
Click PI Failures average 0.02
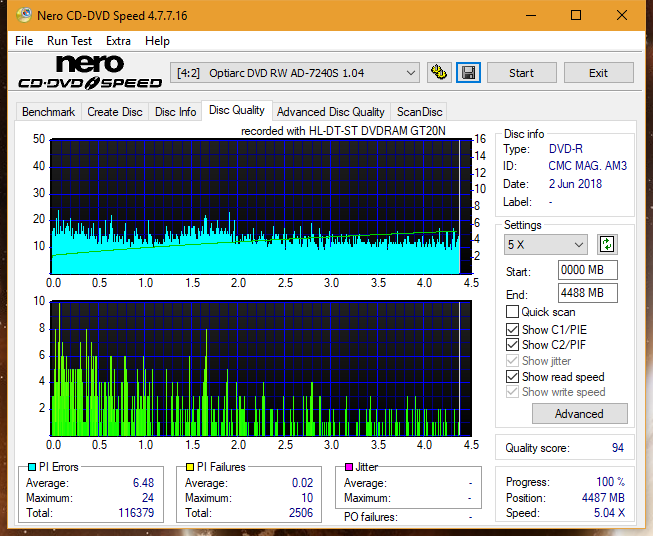click(302, 483)
